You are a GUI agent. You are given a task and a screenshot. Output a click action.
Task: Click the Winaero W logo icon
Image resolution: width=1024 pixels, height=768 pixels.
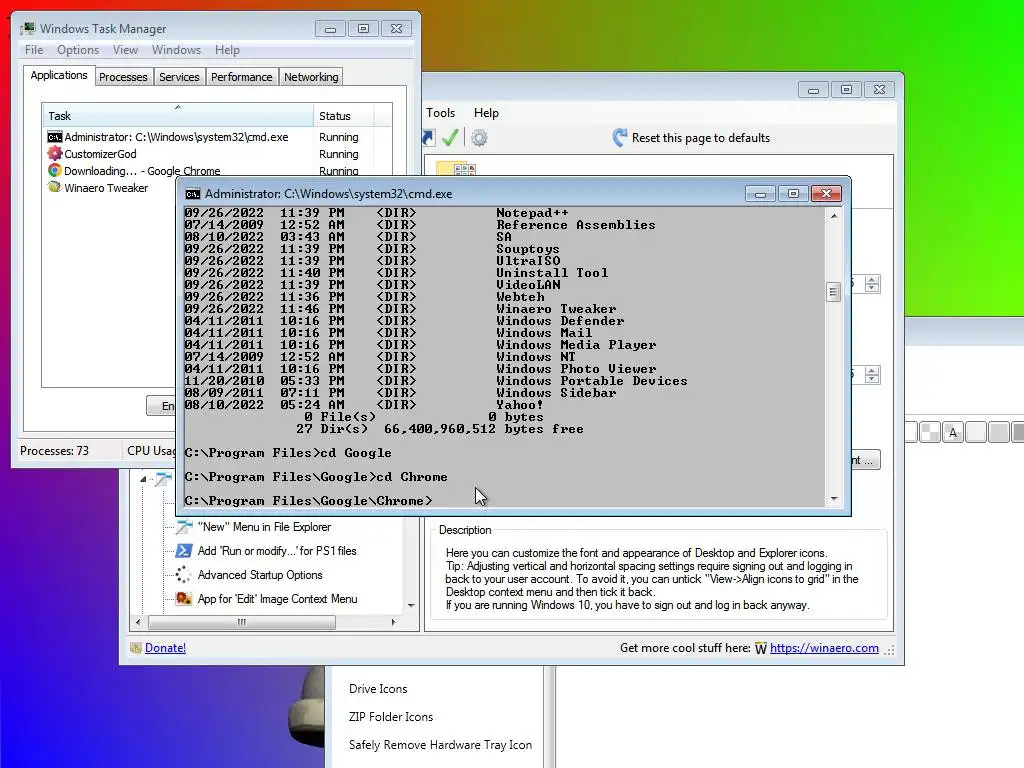[x=761, y=648]
